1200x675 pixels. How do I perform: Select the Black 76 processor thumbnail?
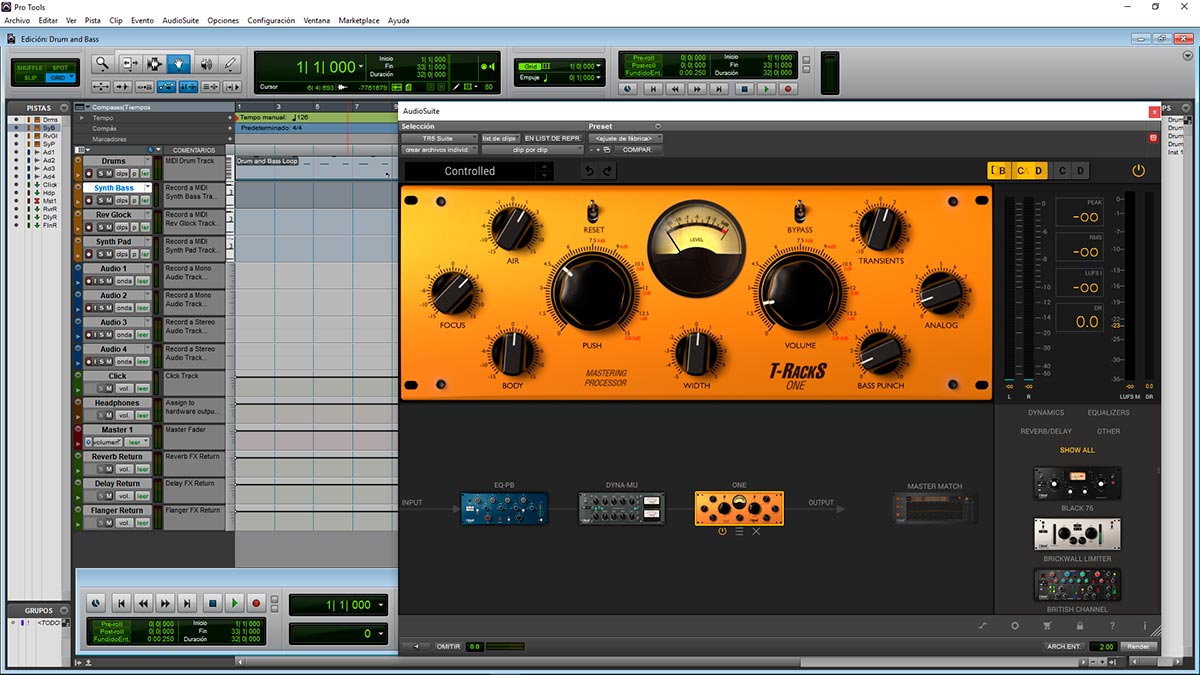click(1077, 483)
